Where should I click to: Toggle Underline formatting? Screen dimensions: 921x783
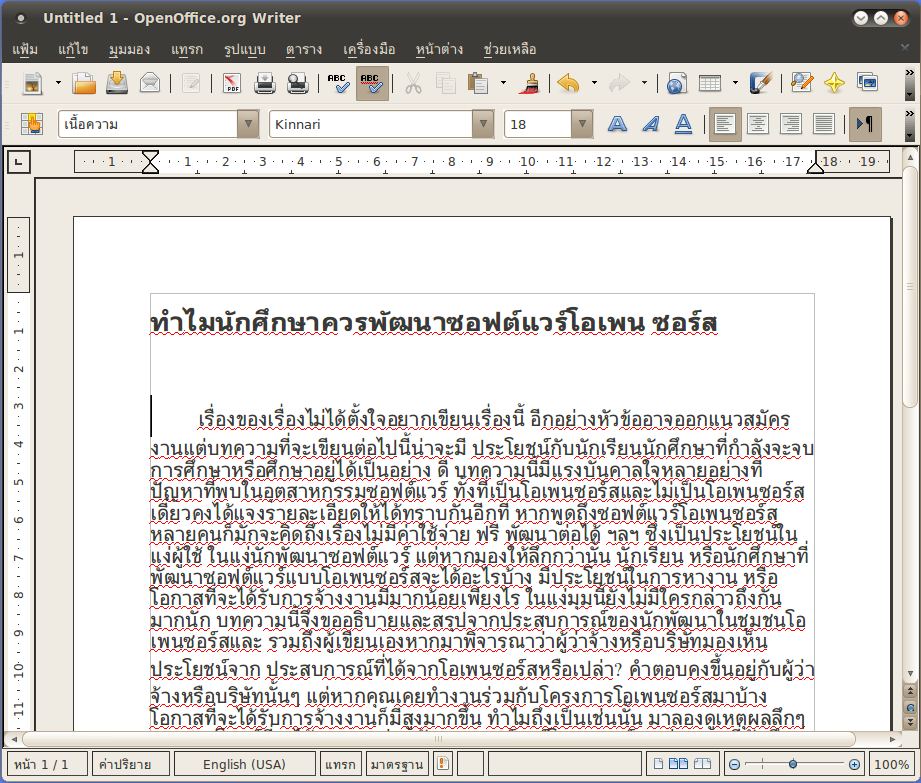click(x=683, y=124)
